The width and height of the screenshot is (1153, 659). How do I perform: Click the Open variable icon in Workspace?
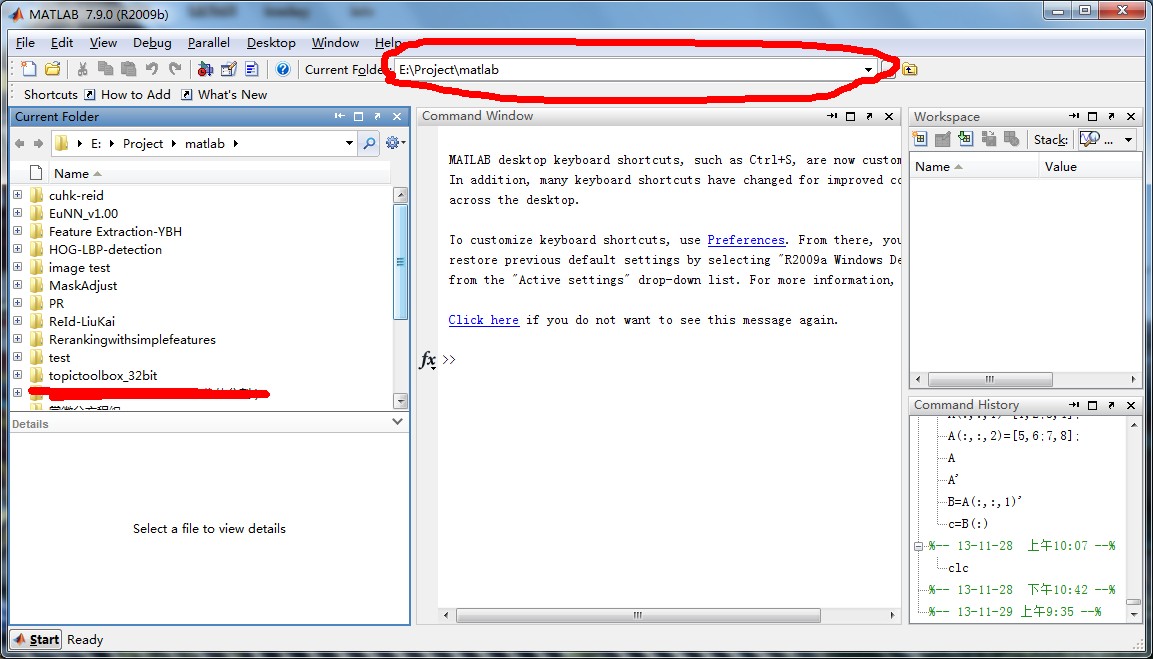point(943,139)
